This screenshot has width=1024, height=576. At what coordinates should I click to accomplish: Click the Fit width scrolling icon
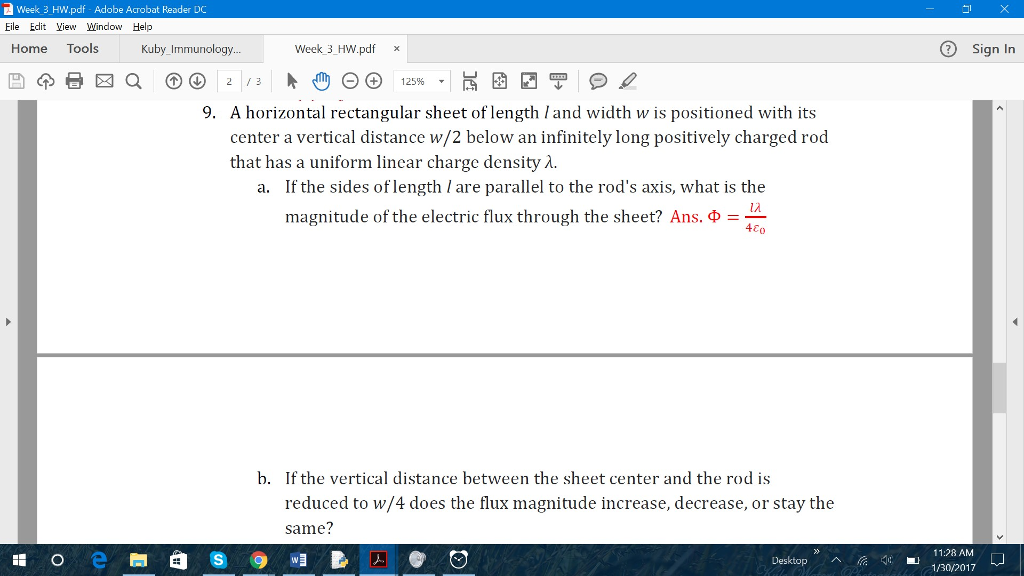point(470,81)
